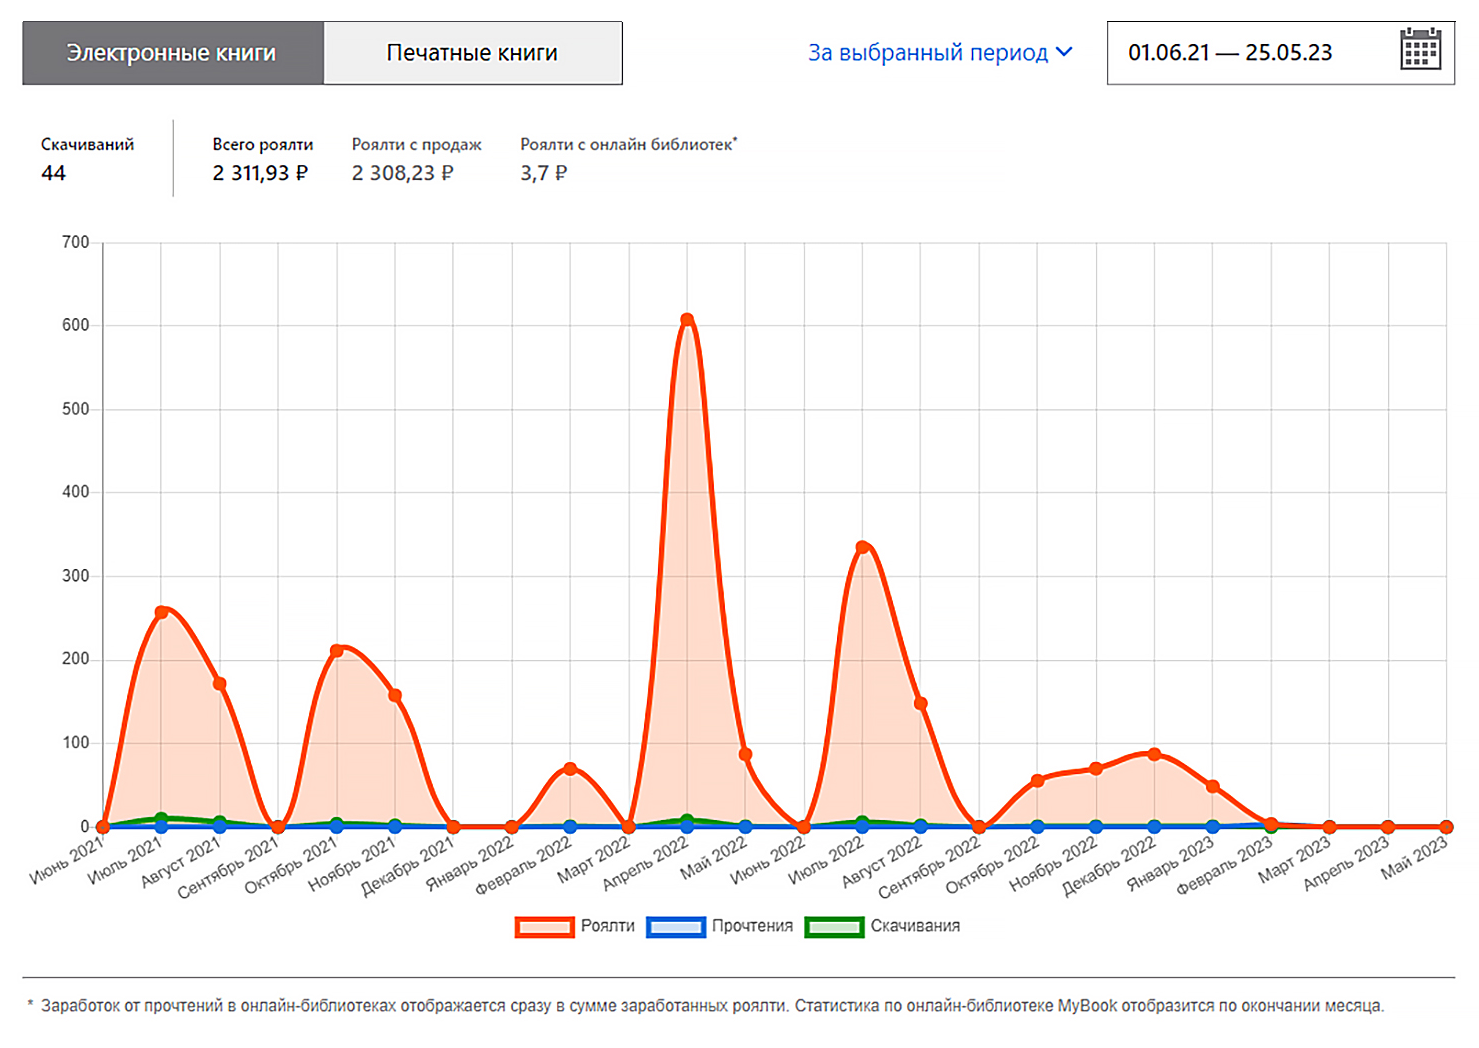Open the calendar icon date picker
The width and height of the screenshot is (1479, 1048).
click(1420, 49)
